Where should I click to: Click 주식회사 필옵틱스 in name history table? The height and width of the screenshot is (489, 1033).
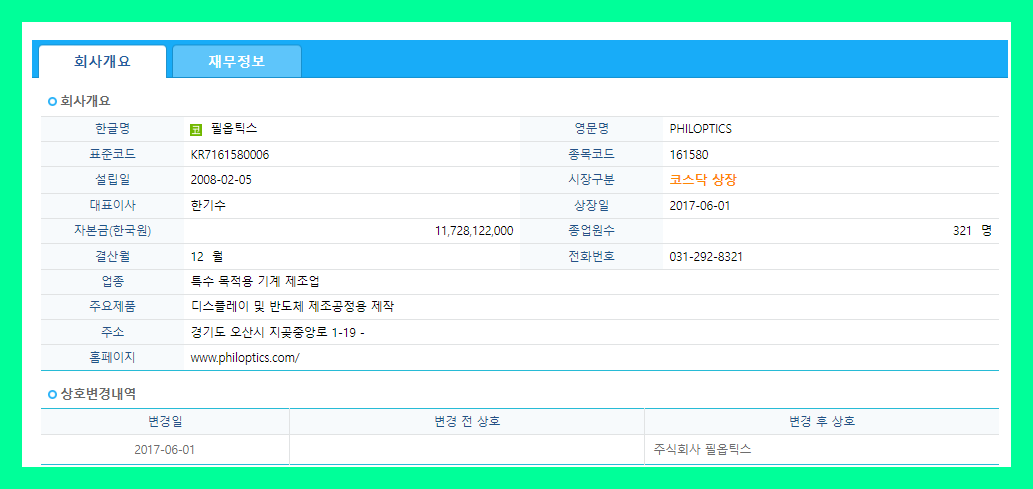coord(703,450)
